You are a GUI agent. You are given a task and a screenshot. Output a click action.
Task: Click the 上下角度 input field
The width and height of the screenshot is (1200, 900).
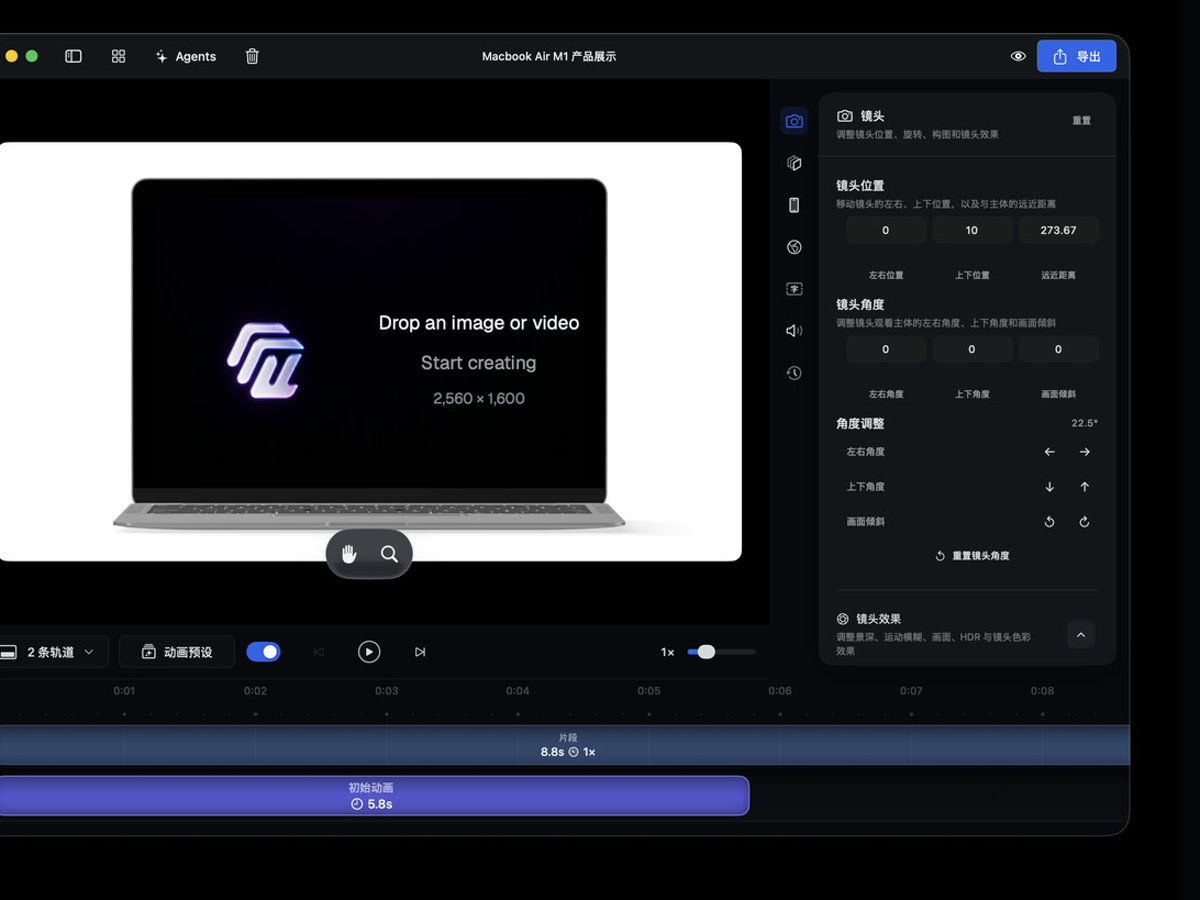pos(972,349)
